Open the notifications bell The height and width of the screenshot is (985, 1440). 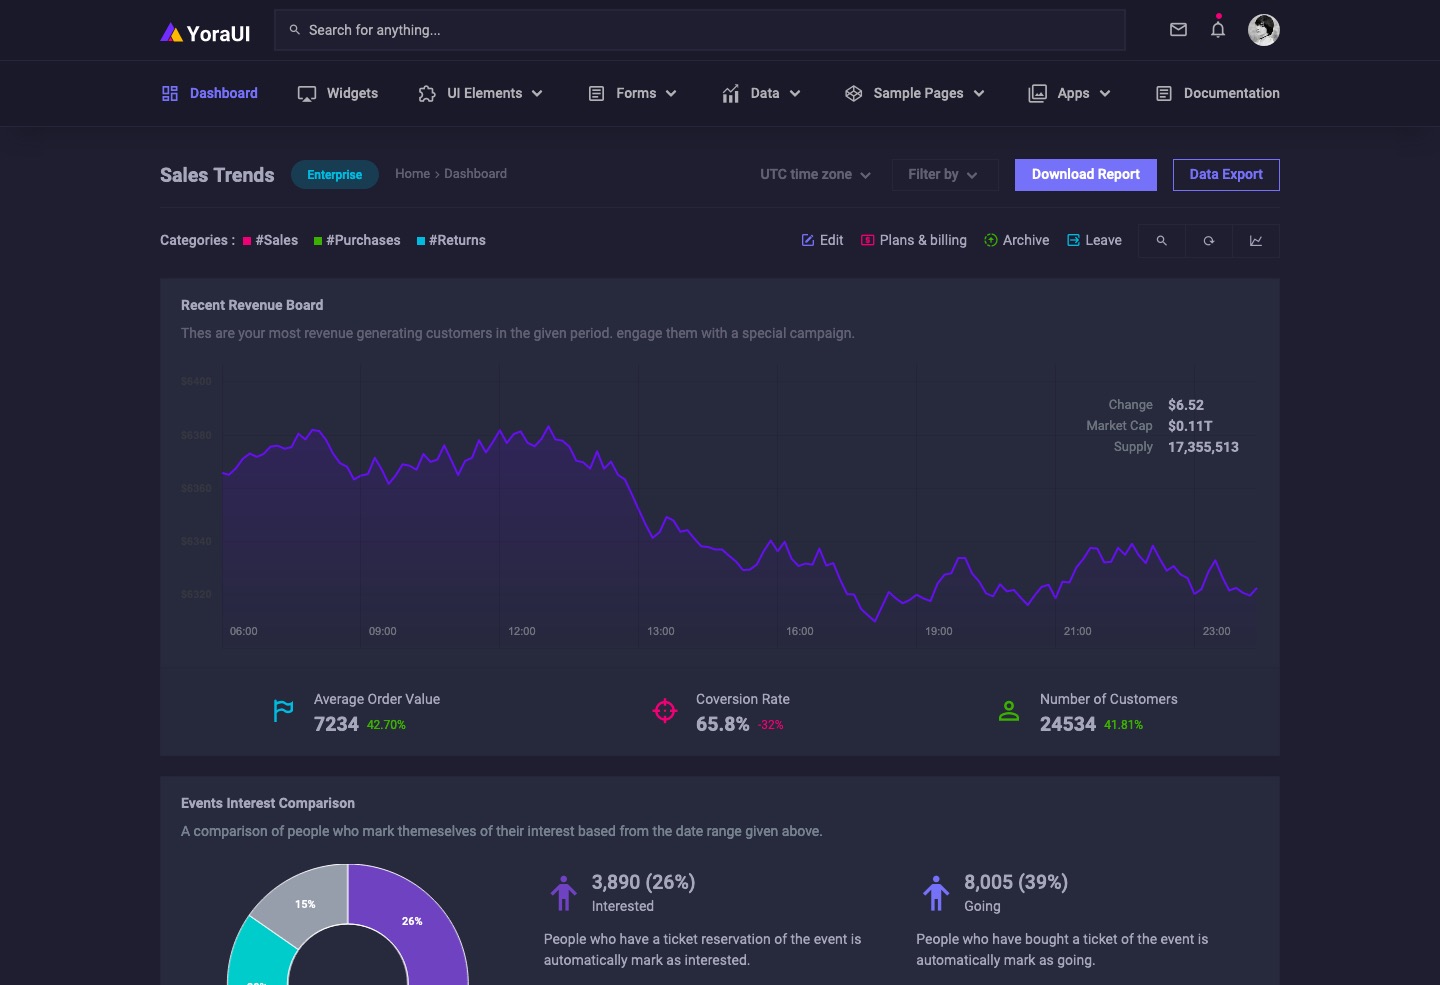tap(1218, 29)
